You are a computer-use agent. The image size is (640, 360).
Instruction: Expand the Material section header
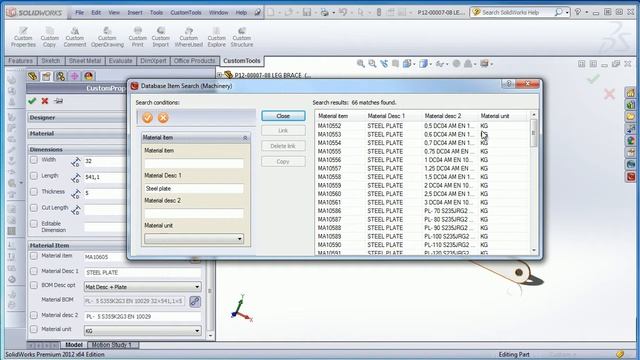(77, 133)
